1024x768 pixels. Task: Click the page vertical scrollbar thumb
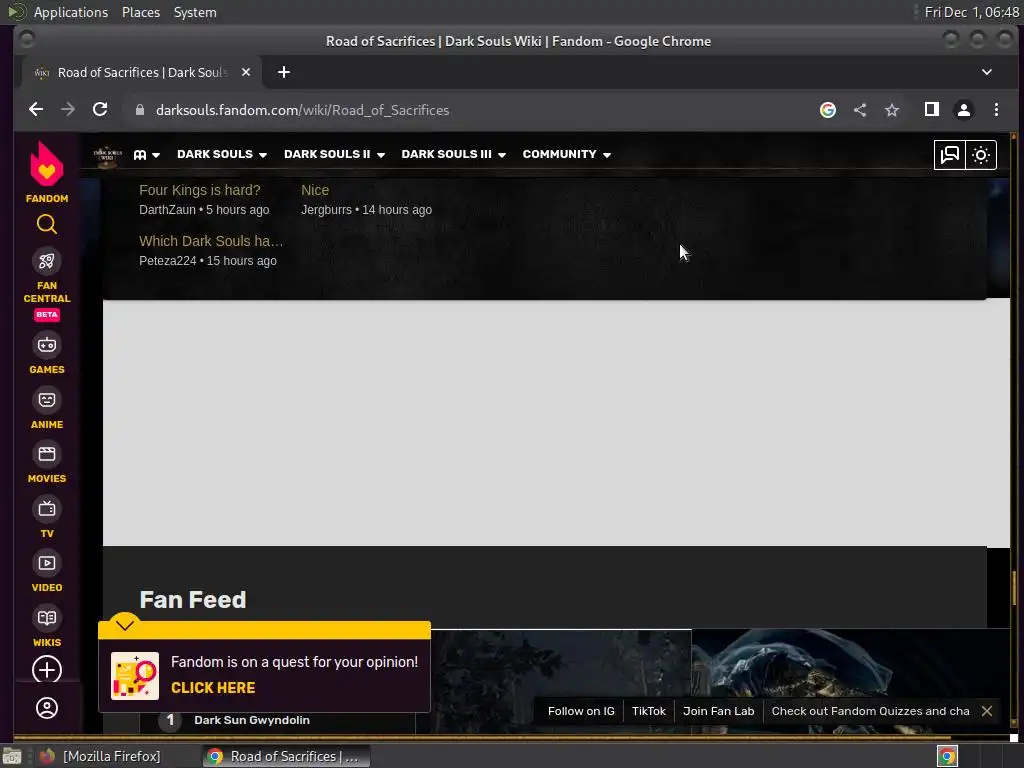(x=1014, y=588)
